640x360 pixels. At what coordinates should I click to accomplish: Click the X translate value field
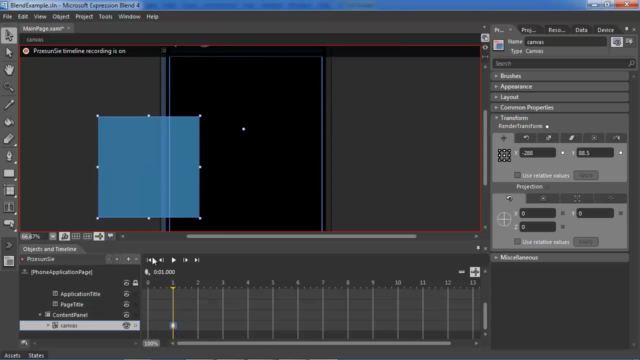click(538, 153)
